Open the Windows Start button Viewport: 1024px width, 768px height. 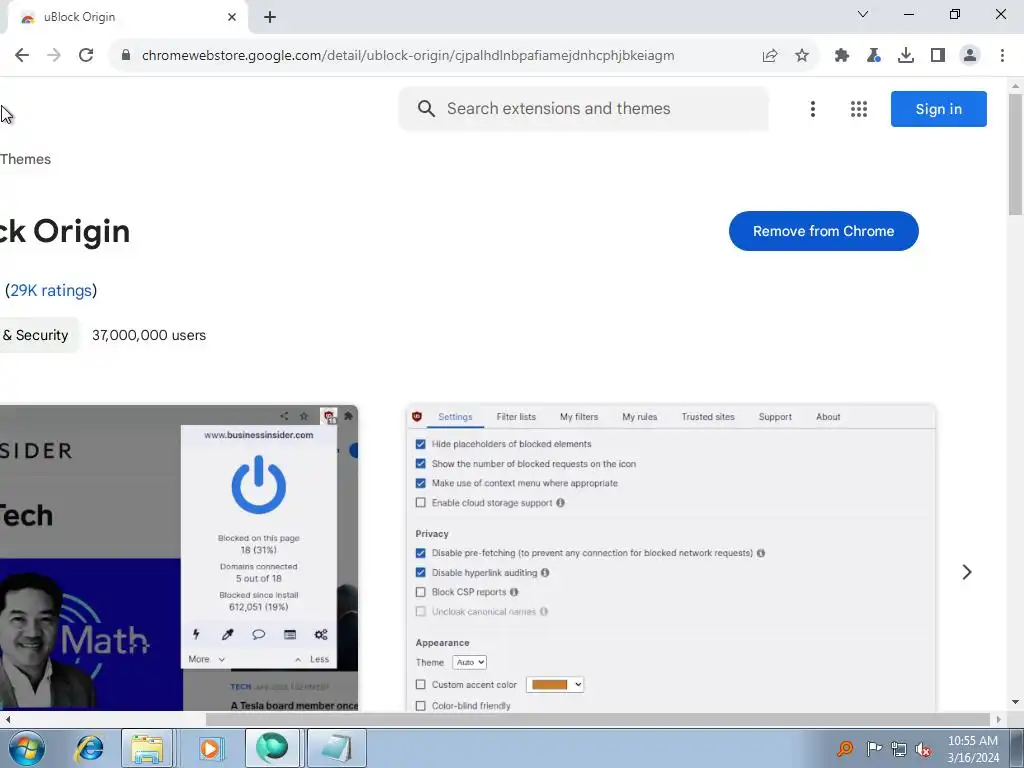[x=26, y=748]
